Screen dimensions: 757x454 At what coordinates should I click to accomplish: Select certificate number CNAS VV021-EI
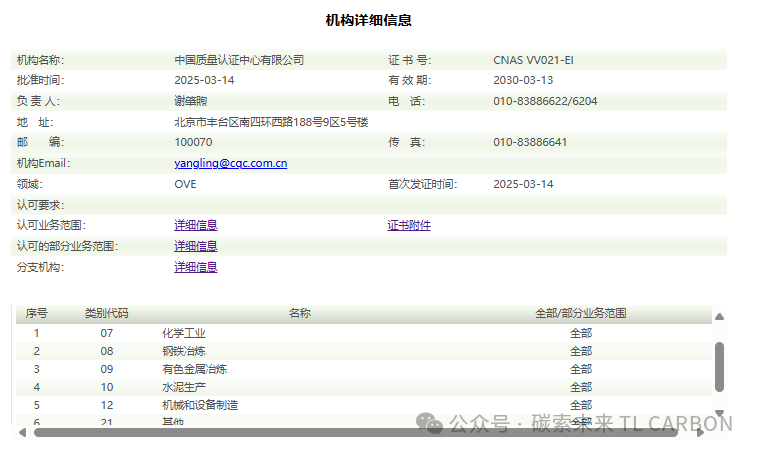[x=533, y=60]
